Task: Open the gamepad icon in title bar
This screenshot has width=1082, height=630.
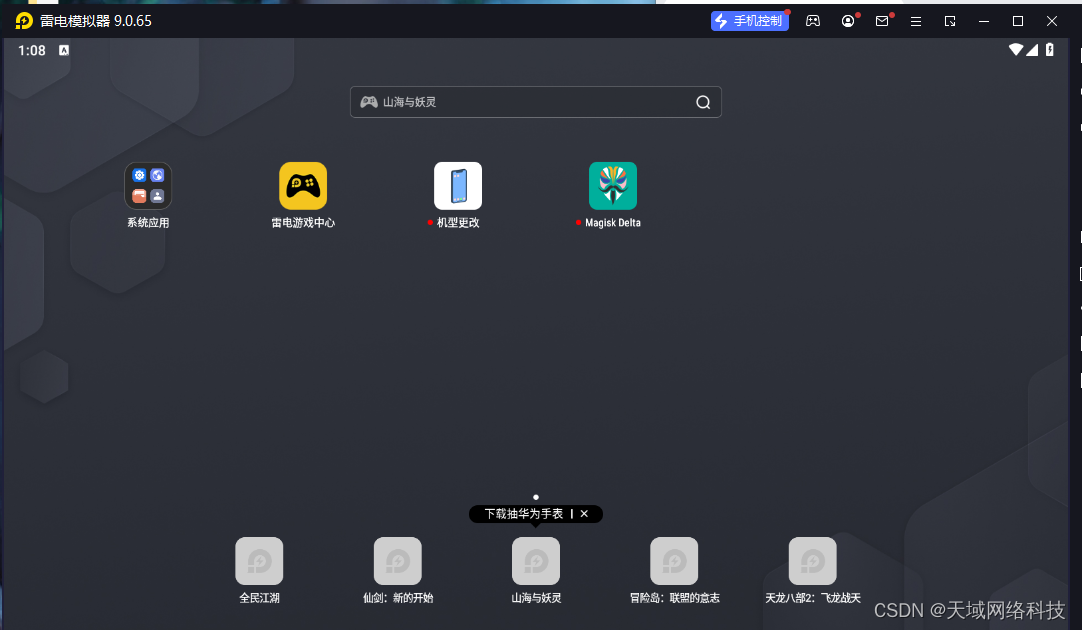Action: point(813,21)
